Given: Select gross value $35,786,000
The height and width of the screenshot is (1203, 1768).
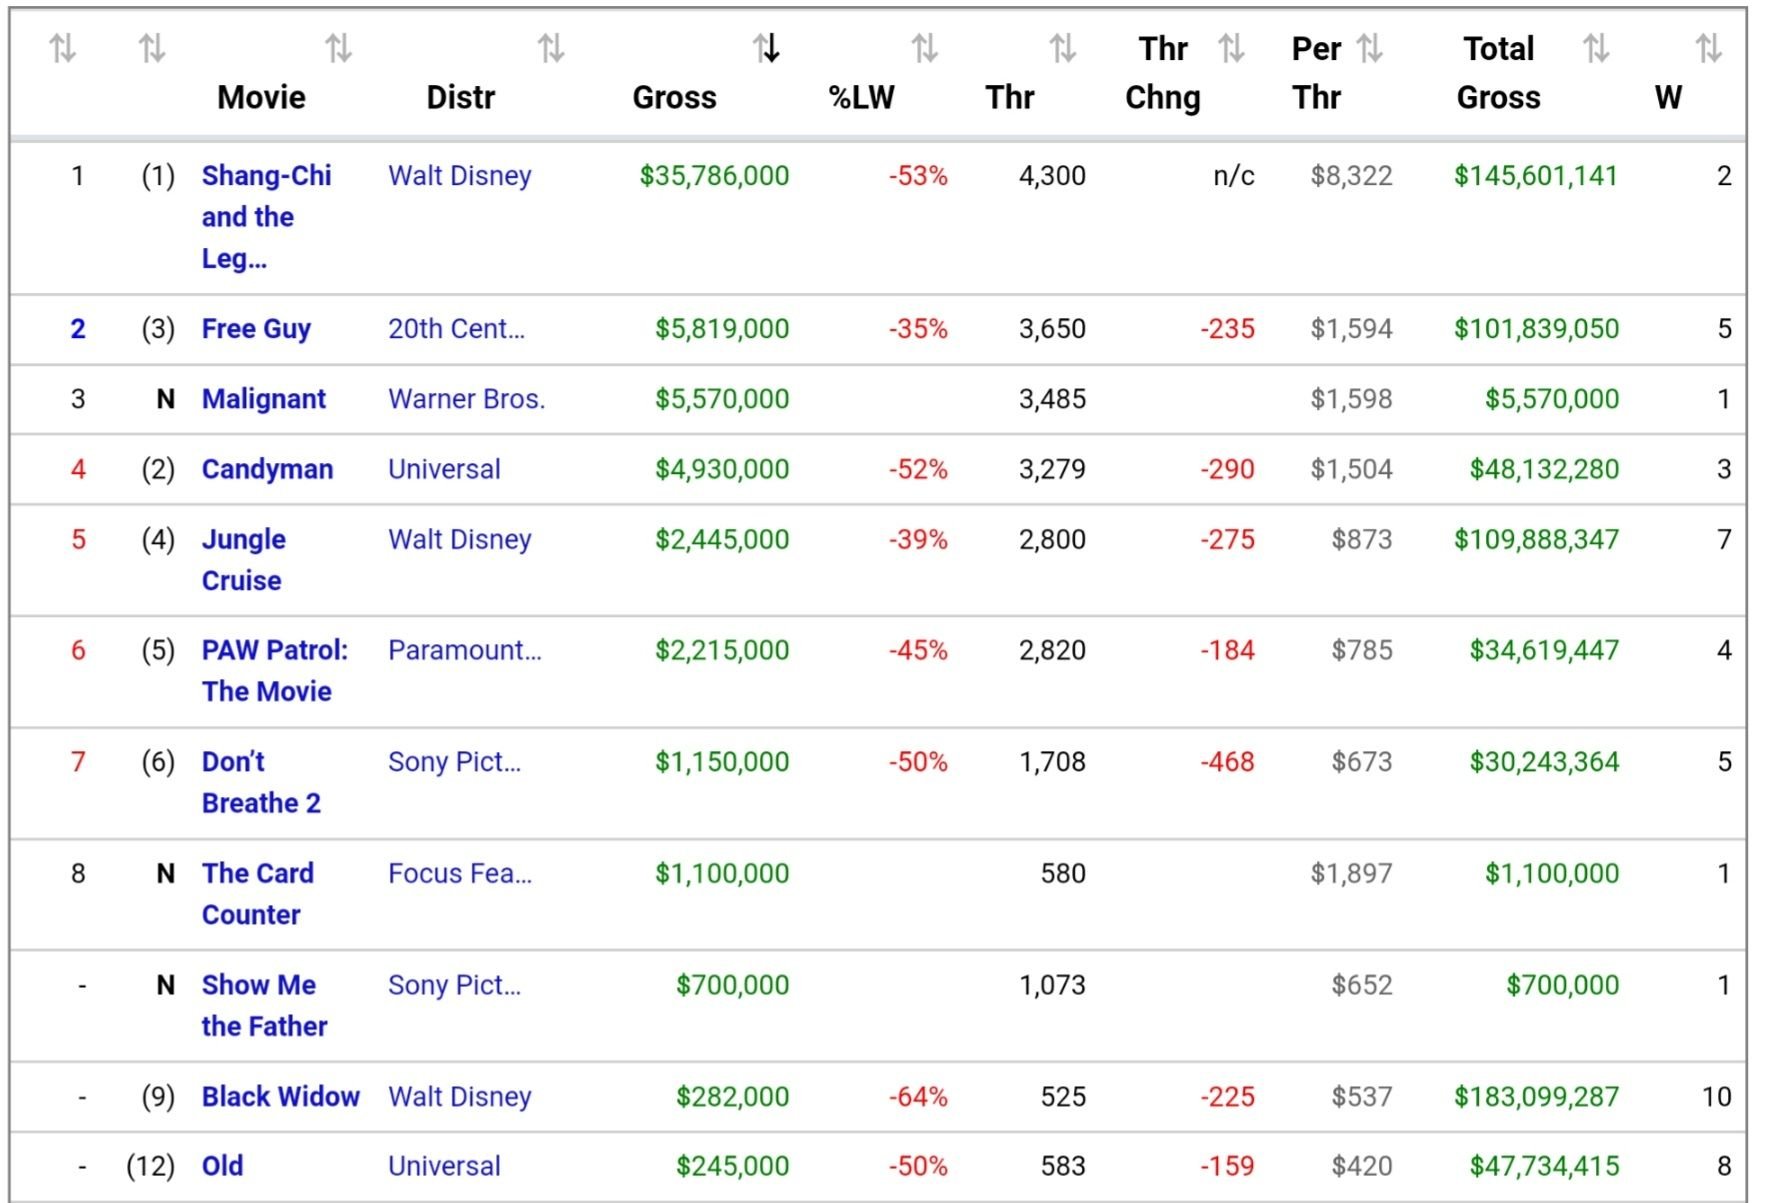Looking at the screenshot, I should tap(714, 176).
